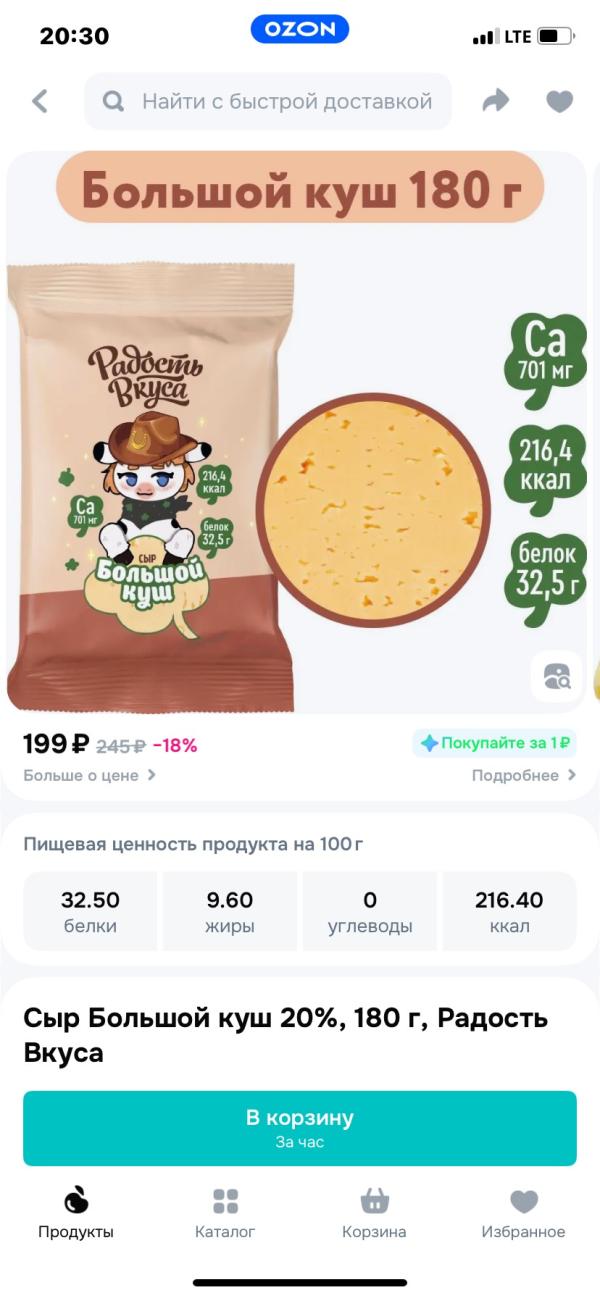Screen dimensions: 600x1297
Task: Tap the heart icon beside share
Action: (559, 101)
